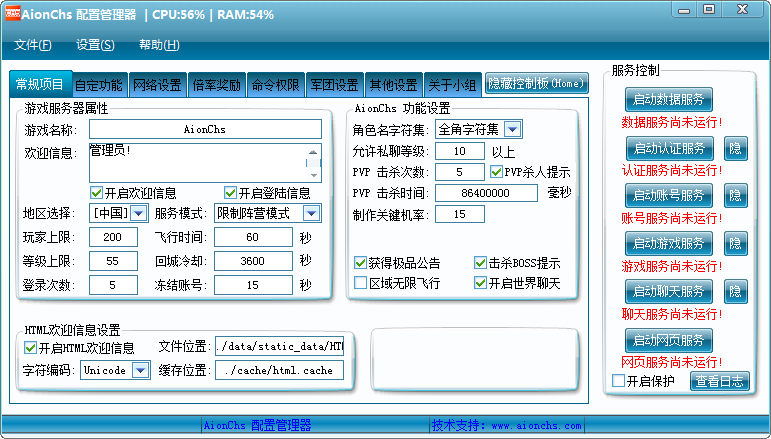Screen dimensions: 771x439
Task: Toggle 开启欢迎信息 checkbox
Action: click(x=97, y=193)
